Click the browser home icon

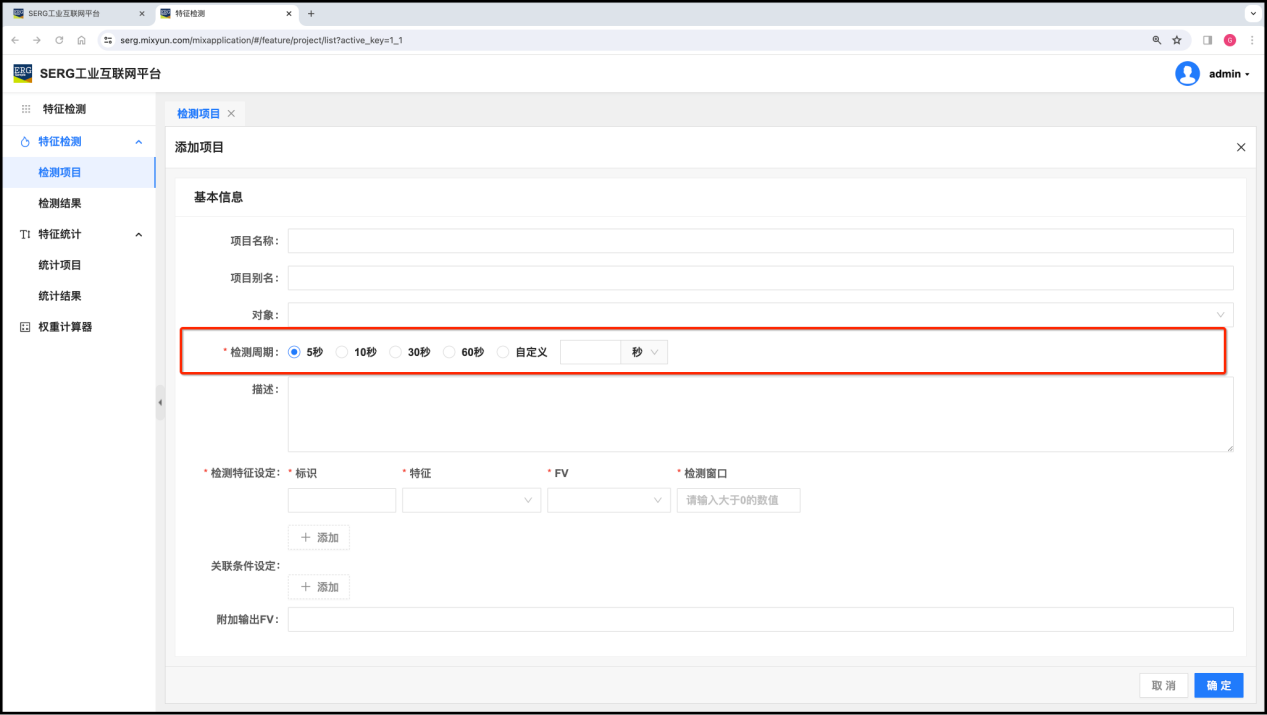pyautogui.click(x=82, y=40)
